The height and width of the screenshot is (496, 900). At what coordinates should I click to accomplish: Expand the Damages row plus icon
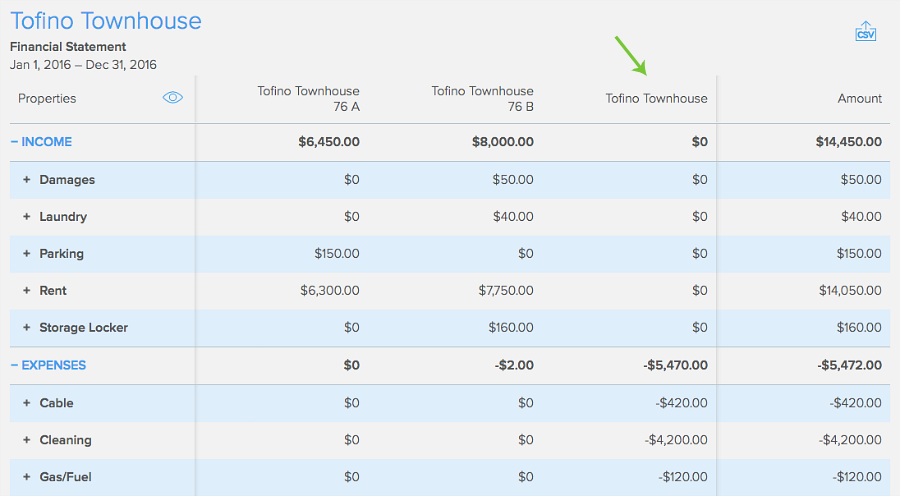tap(26, 180)
